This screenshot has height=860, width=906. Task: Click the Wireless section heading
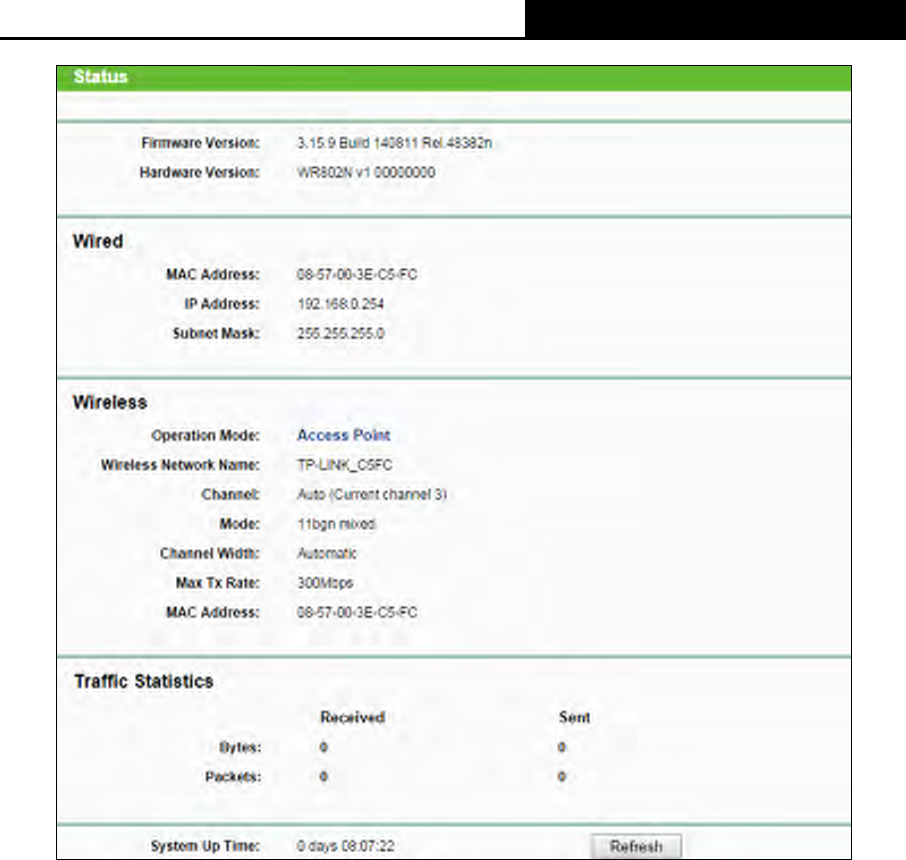[x=110, y=402]
